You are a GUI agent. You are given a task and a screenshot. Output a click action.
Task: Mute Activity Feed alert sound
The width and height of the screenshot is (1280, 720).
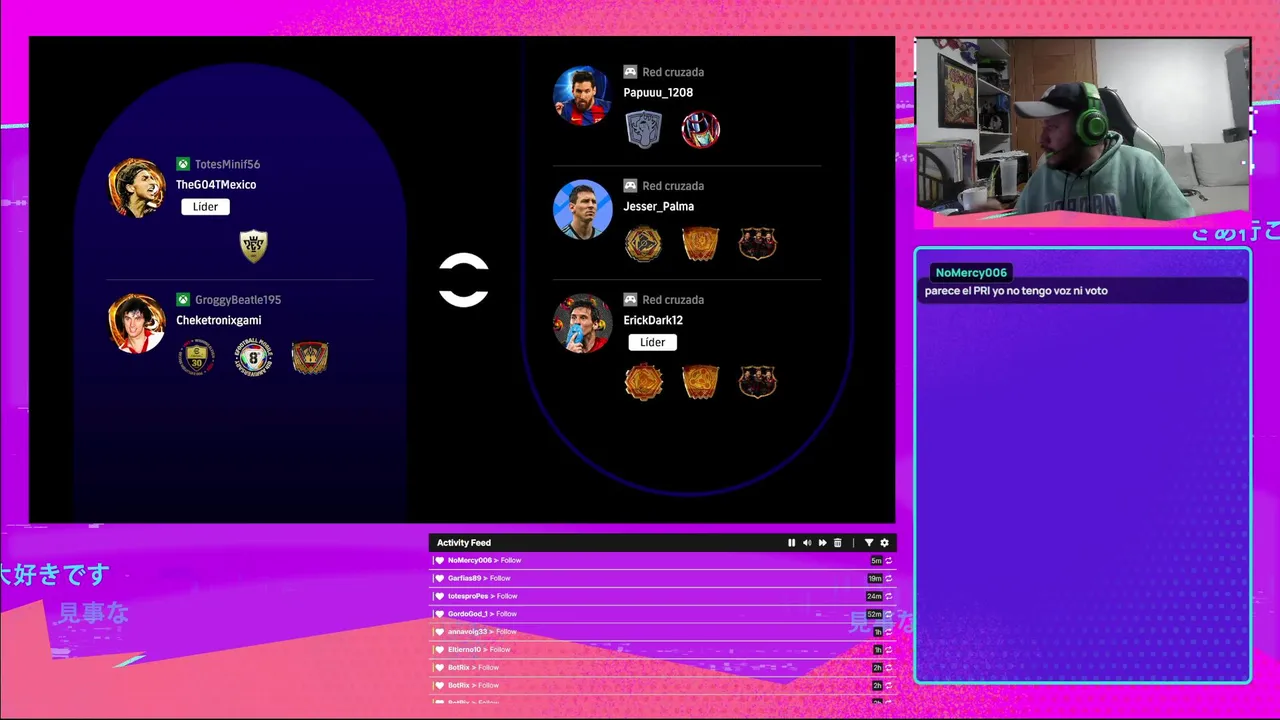pos(807,543)
